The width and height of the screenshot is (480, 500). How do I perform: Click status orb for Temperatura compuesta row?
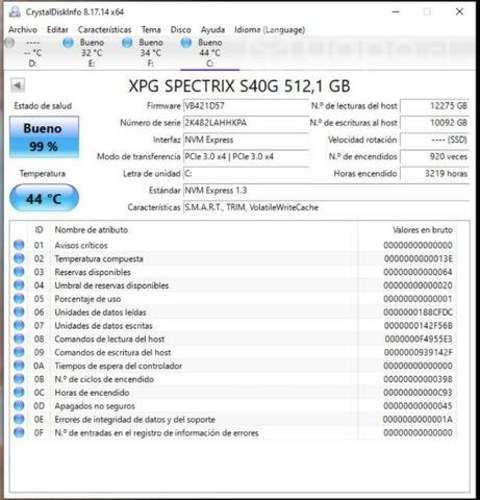(19, 258)
